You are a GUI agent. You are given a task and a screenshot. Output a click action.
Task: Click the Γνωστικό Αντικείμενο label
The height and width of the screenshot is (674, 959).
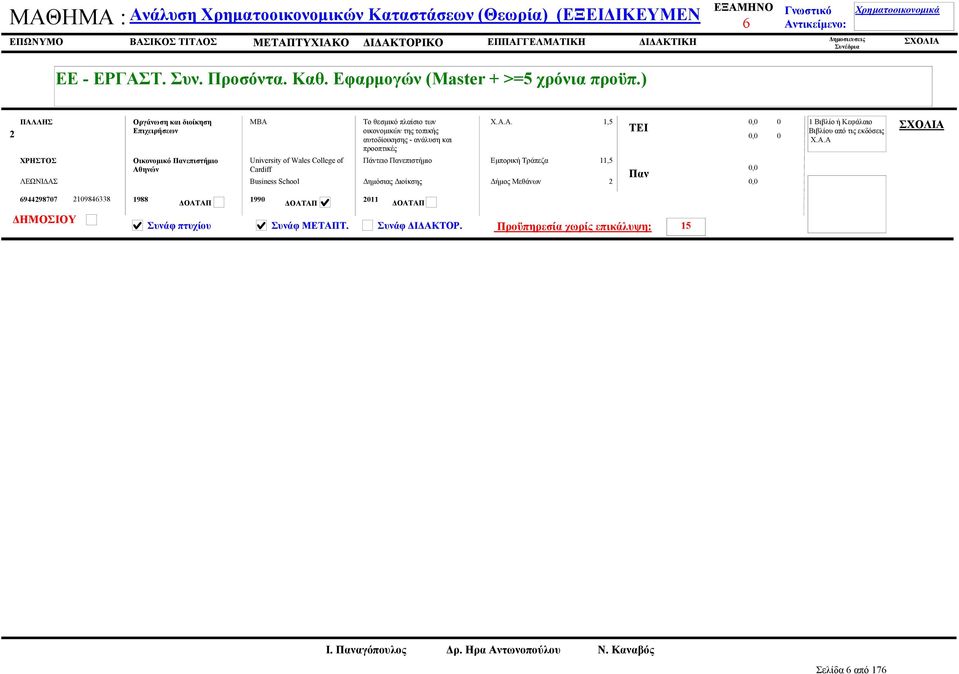point(815,18)
